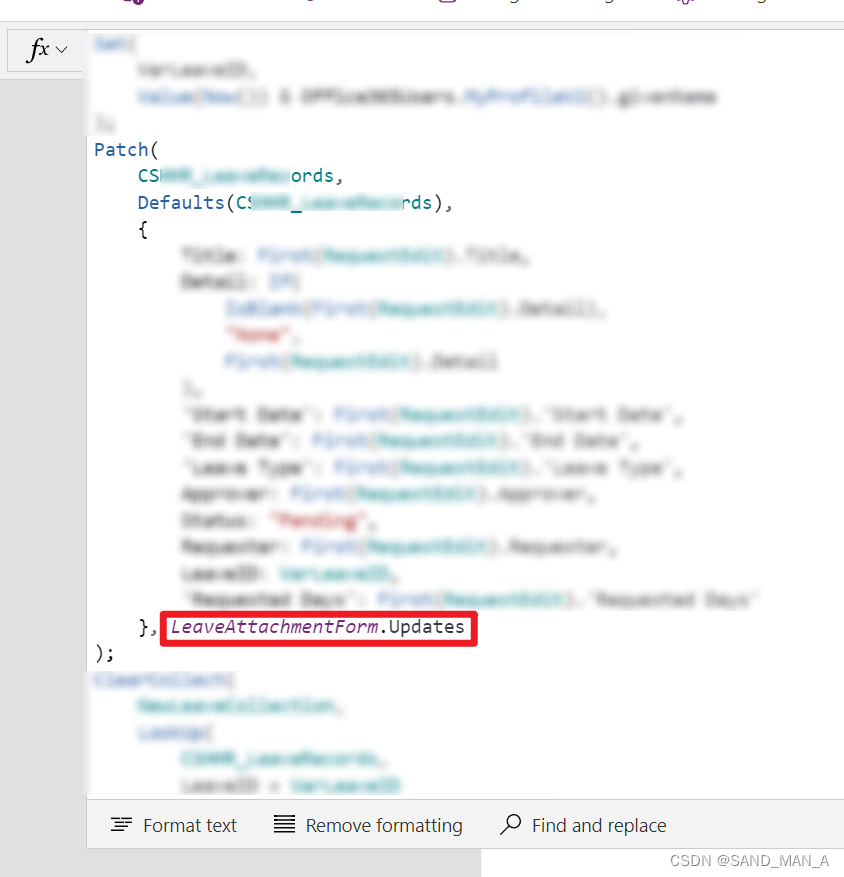Click the Format text icon

[122, 825]
